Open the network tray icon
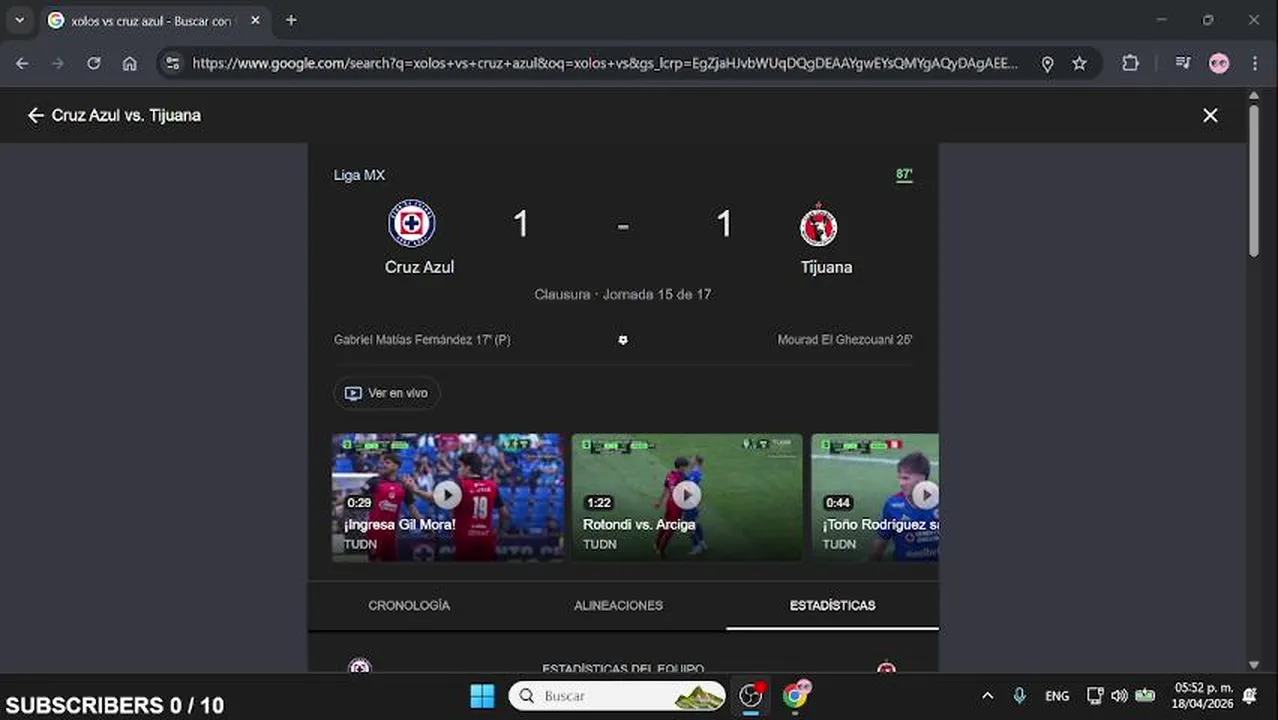This screenshot has height=720, width=1278. (x=1095, y=696)
